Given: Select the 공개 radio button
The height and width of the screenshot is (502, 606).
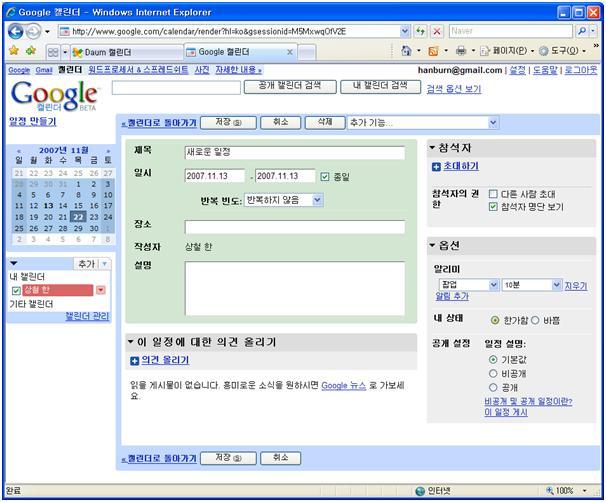Looking at the screenshot, I should point(493,387).
